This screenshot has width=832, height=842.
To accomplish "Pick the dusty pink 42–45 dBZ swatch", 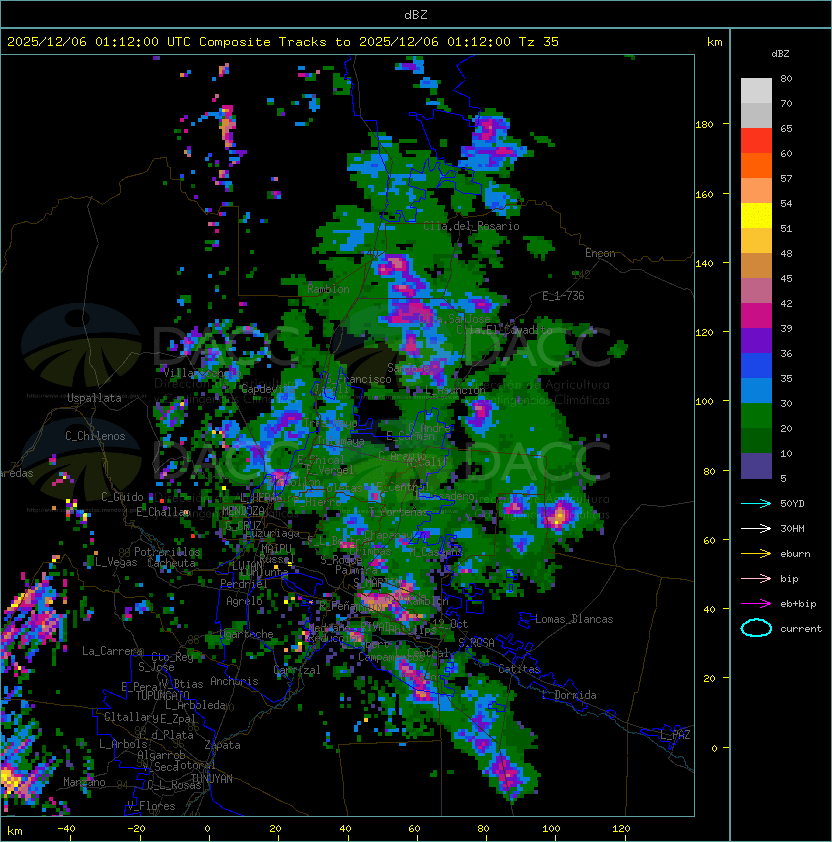I will coord(756,291).
